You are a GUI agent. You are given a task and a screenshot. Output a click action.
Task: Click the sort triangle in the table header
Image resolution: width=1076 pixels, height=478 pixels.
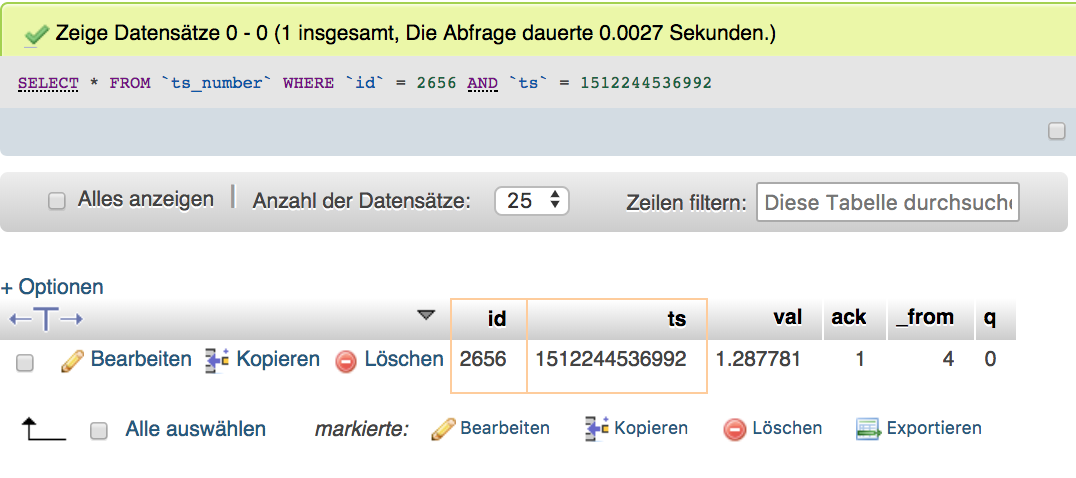pyautogui.click(x=427, y=315)
